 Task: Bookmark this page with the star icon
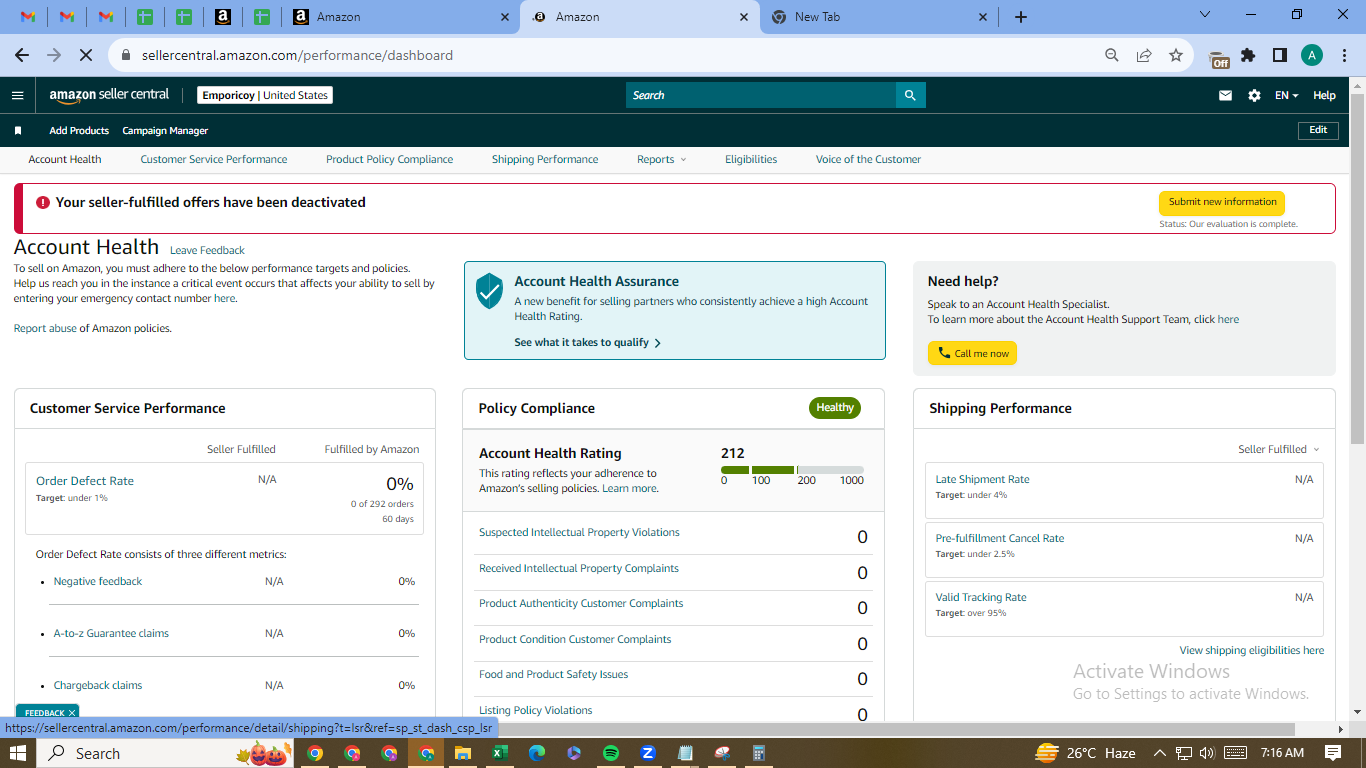click(x=1176, y=55)
